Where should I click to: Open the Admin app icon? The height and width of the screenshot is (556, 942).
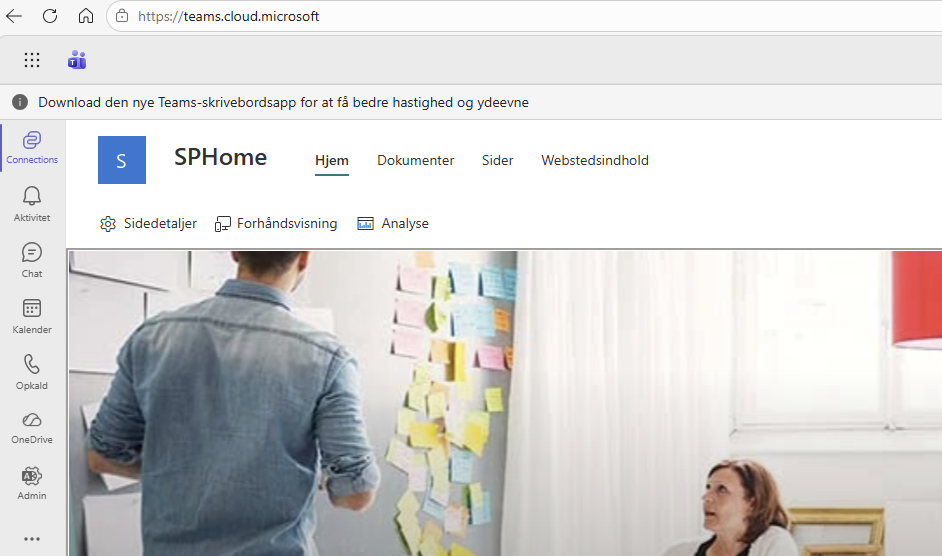[x=32, y=483]
